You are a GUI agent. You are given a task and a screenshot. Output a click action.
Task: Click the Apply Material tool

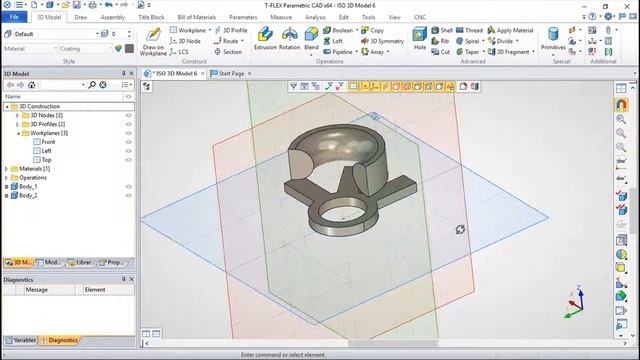[x=511, y=30]
